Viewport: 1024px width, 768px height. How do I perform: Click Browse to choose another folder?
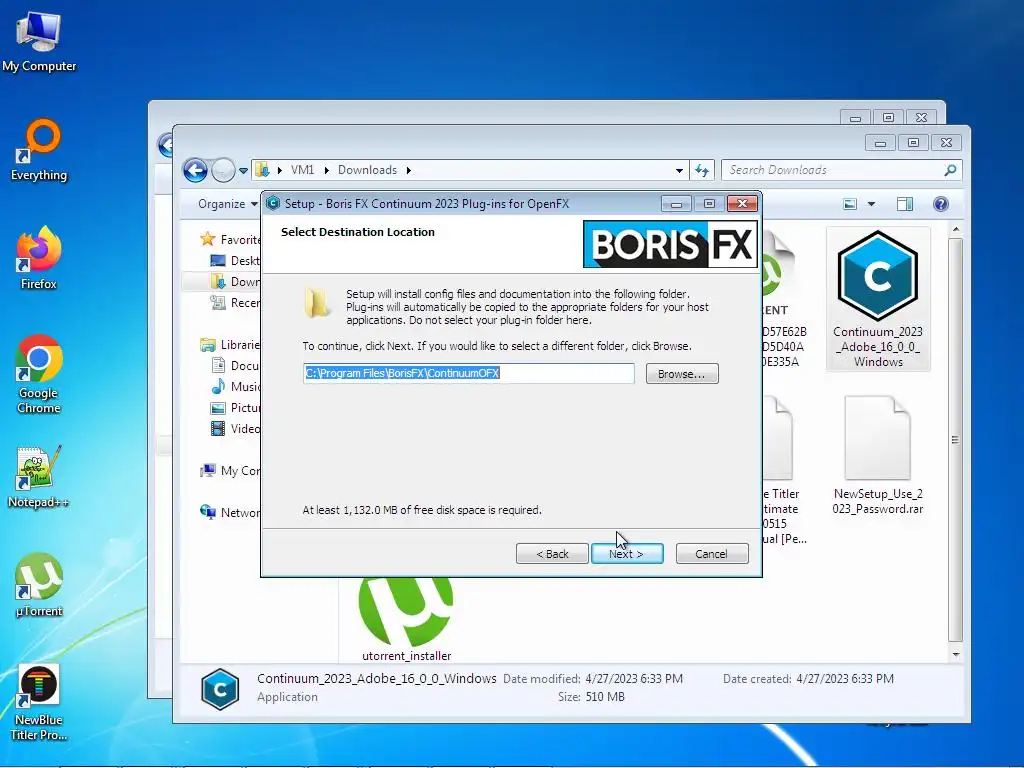click(x=682, y=374)
